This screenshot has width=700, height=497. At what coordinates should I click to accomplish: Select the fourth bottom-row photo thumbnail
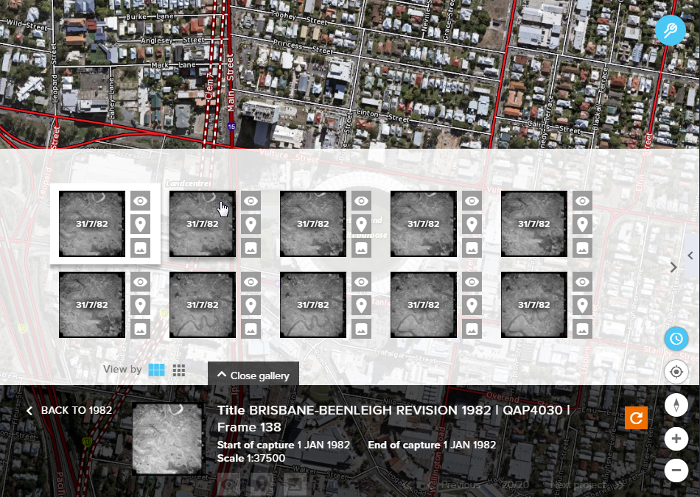click(424, 305)
